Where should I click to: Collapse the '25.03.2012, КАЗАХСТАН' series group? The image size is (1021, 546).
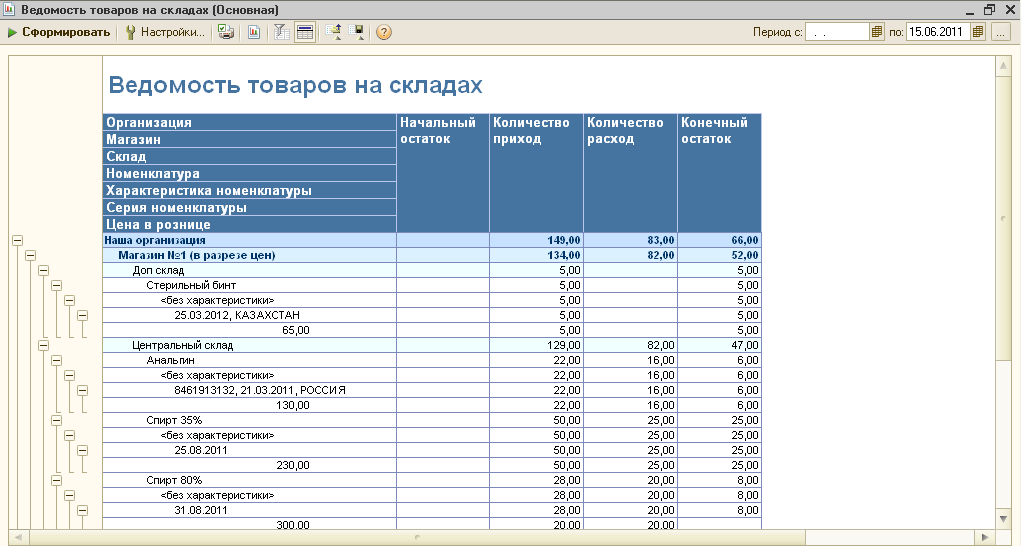[83, 315]
